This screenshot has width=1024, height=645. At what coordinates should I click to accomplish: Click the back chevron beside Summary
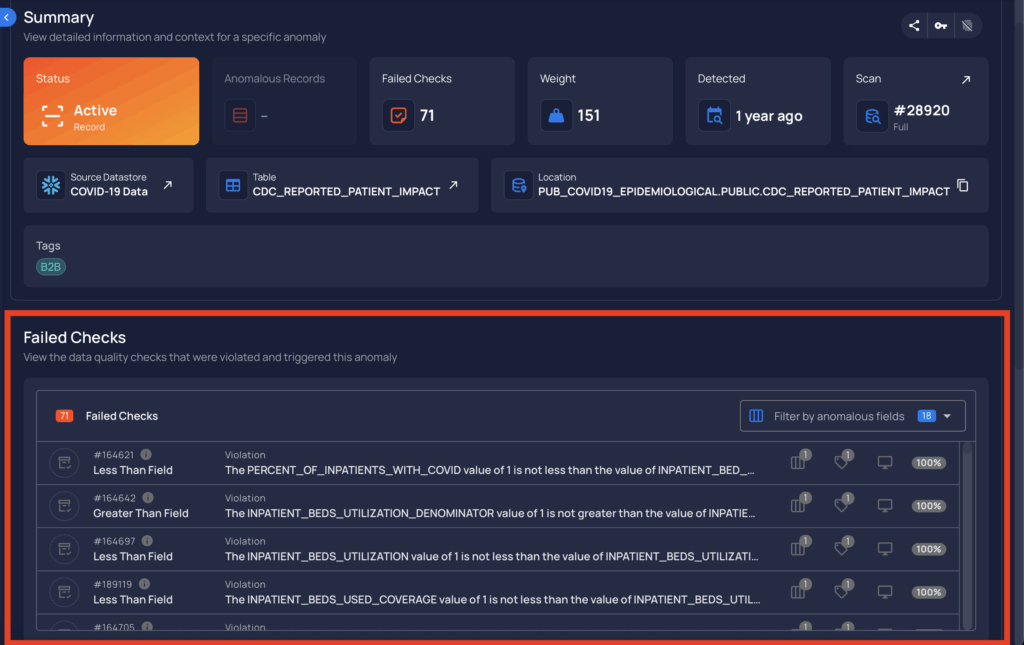point(7,17)
